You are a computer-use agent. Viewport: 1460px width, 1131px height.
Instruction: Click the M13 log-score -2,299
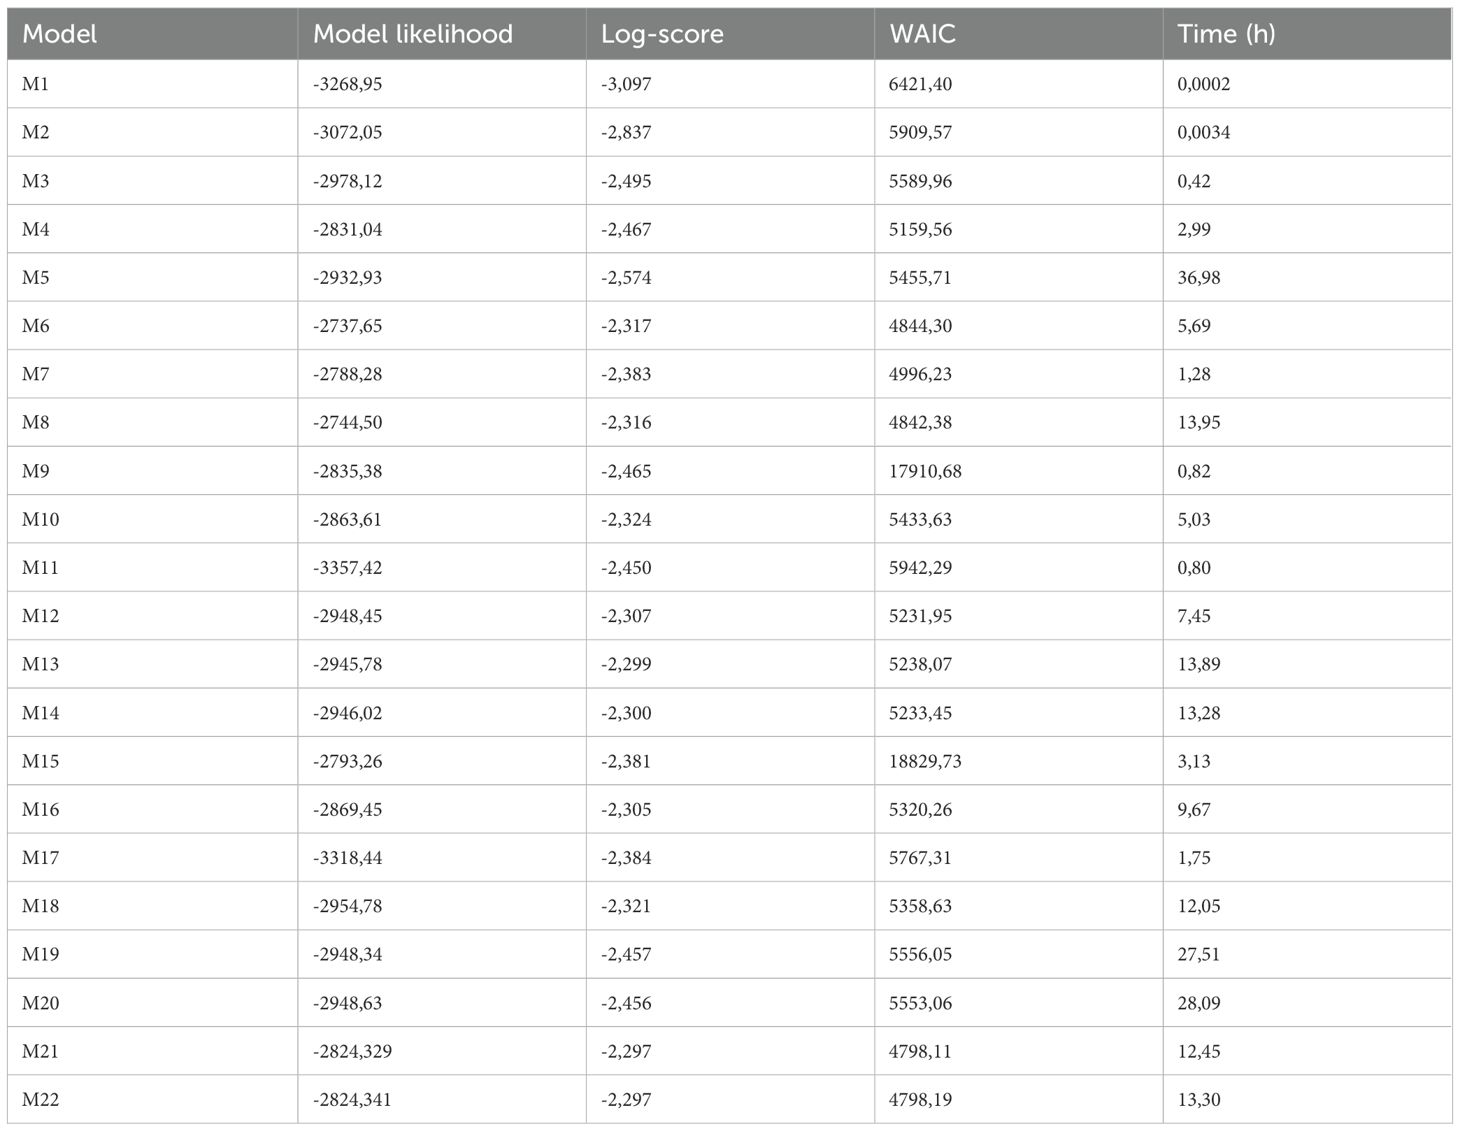pyautogui.click(x=626, y=664)
